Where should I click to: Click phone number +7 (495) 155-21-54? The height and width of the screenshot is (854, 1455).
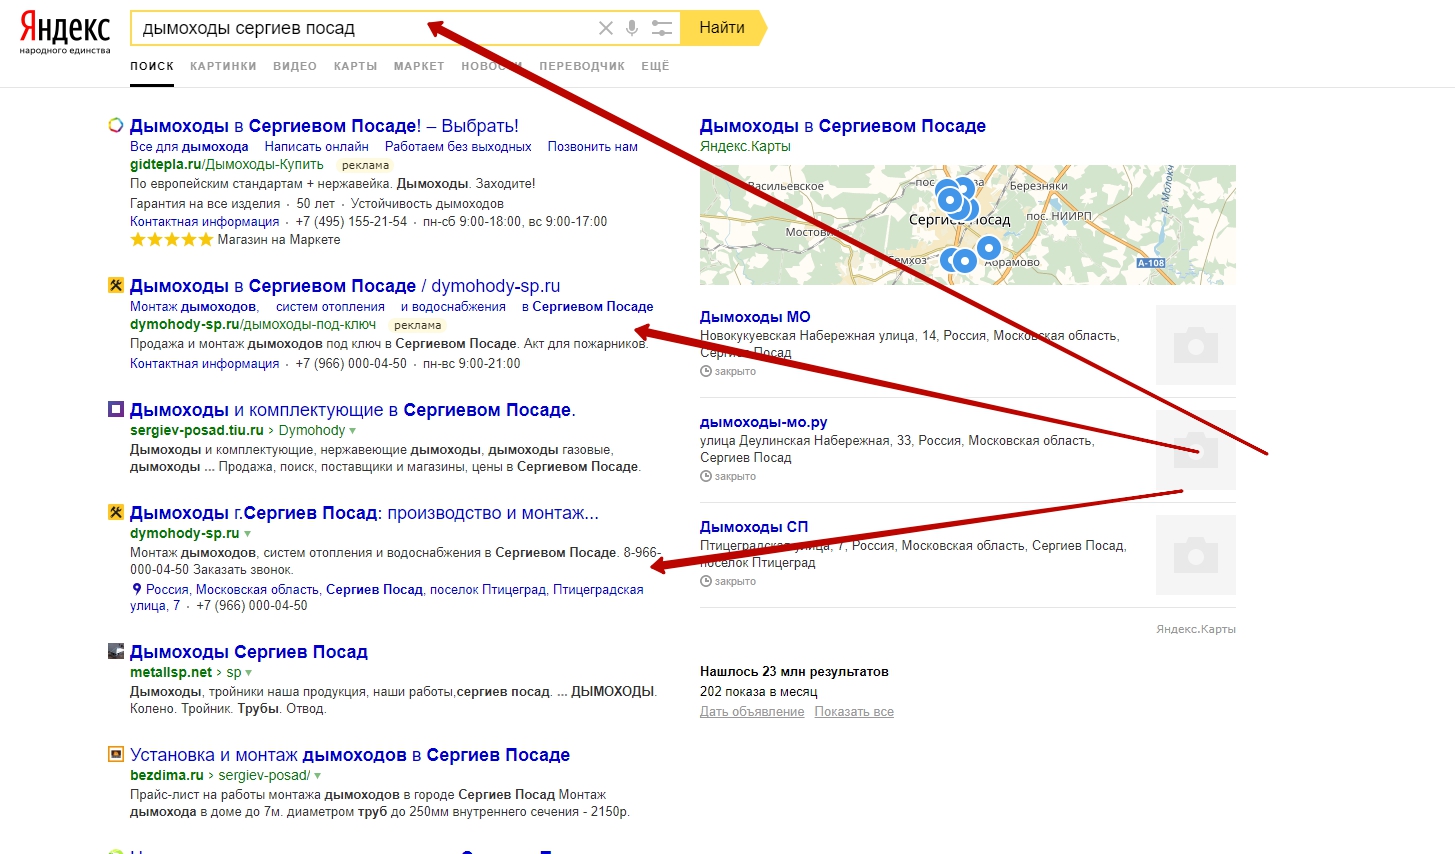pos(351,221)
